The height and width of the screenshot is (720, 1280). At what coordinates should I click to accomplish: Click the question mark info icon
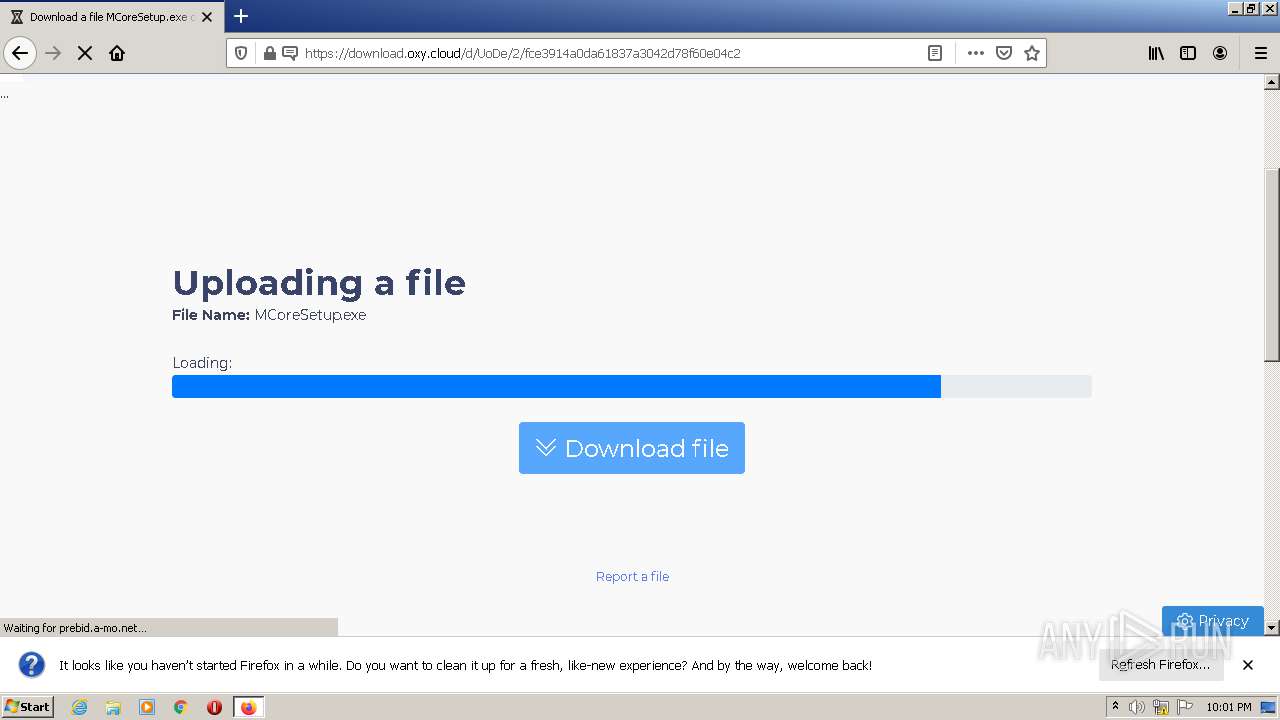click(x=32, y=665)
